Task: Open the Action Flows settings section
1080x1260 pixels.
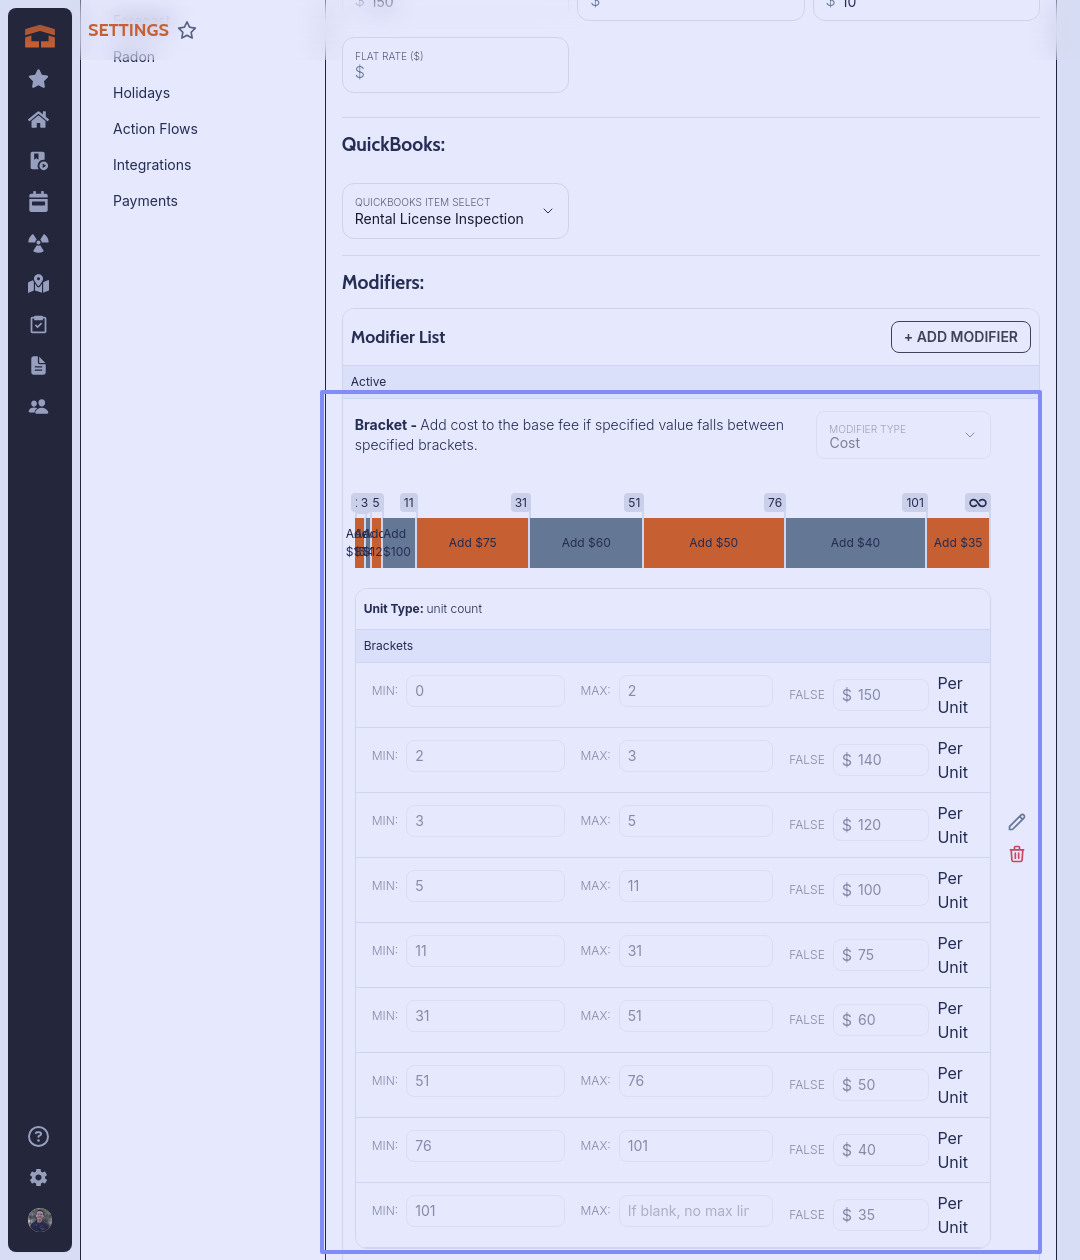Action: click(x=155, y=129)
